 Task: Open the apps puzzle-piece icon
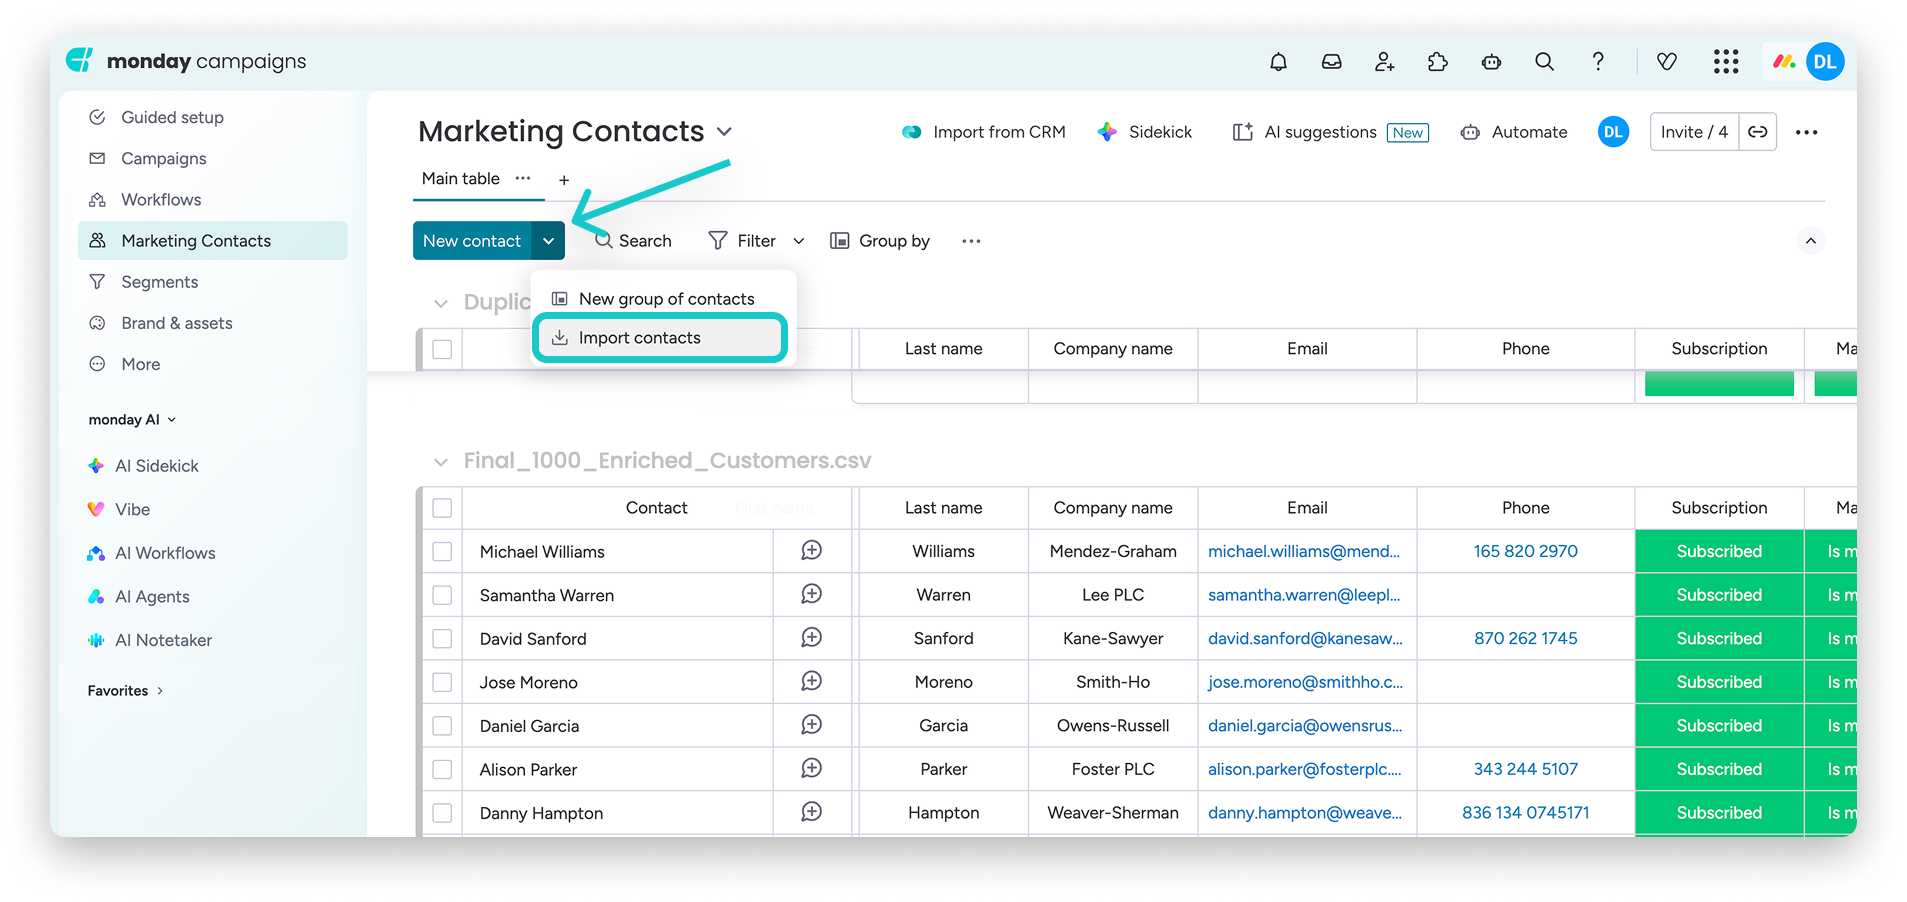[1438, 62]
